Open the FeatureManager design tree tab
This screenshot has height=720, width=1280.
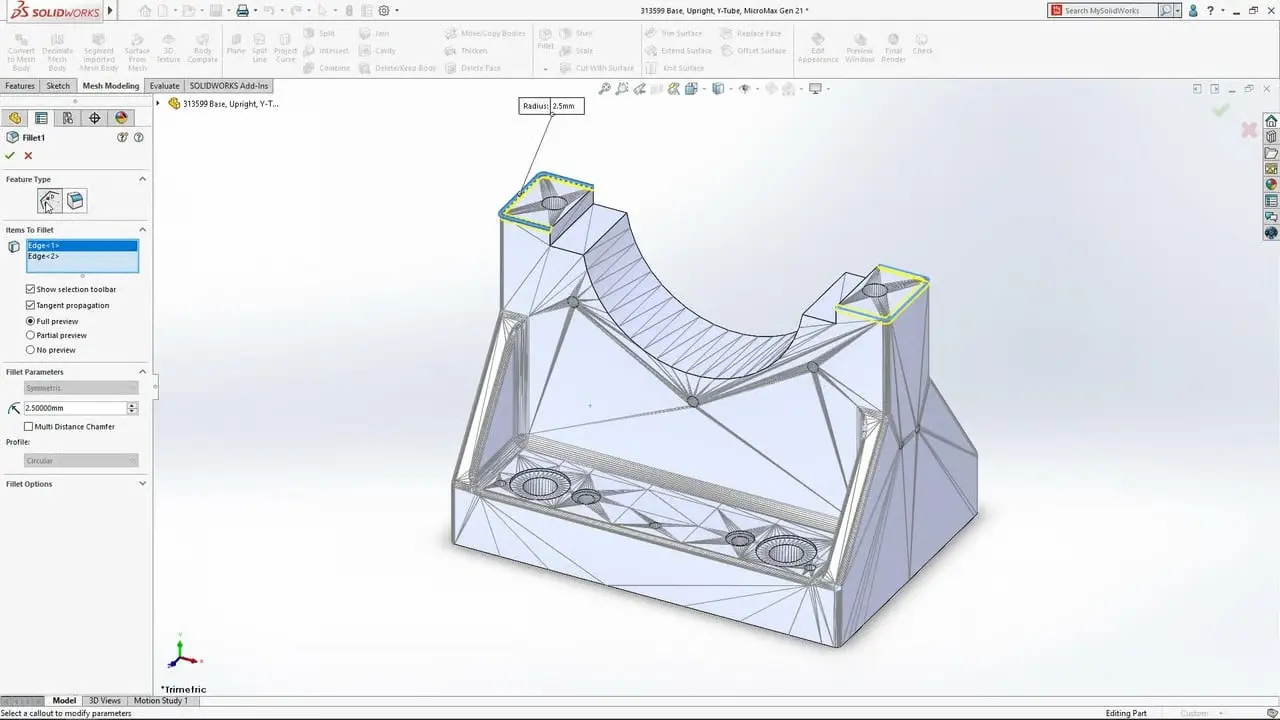(15, 118)
